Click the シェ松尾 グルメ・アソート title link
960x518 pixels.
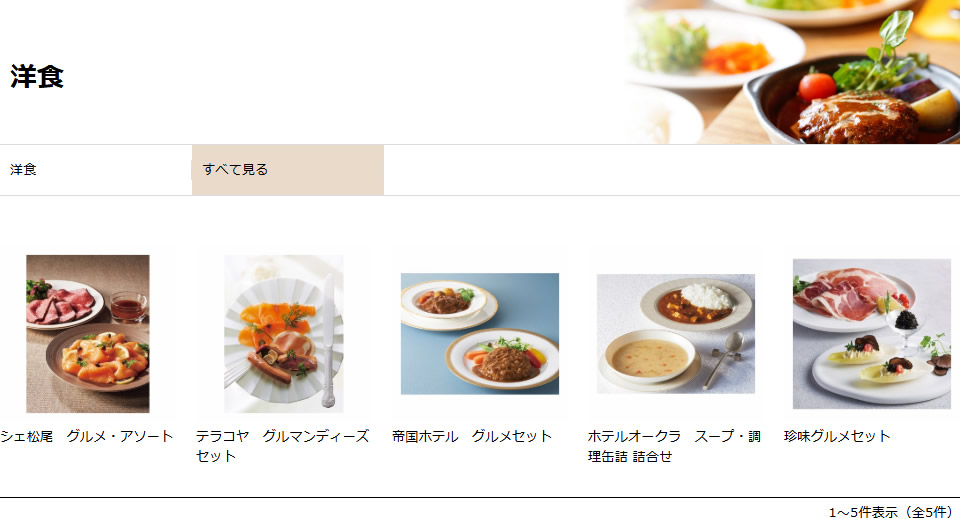tap(86, 436)
